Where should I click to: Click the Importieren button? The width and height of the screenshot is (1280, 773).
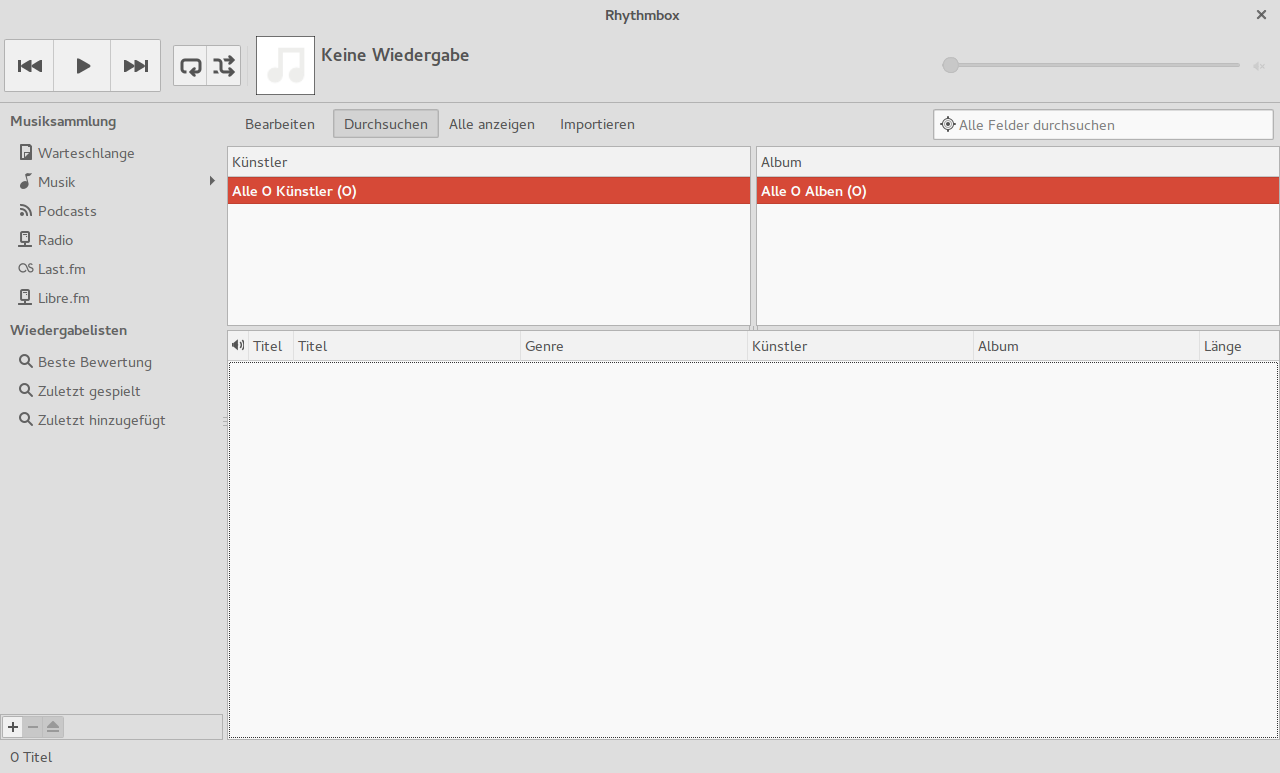point(597,124)
